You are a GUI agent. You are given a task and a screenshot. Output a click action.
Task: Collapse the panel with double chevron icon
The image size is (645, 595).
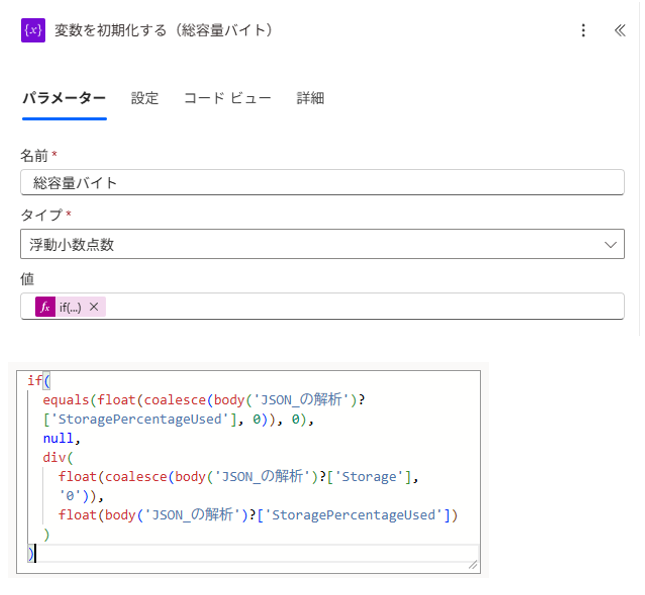619,30
